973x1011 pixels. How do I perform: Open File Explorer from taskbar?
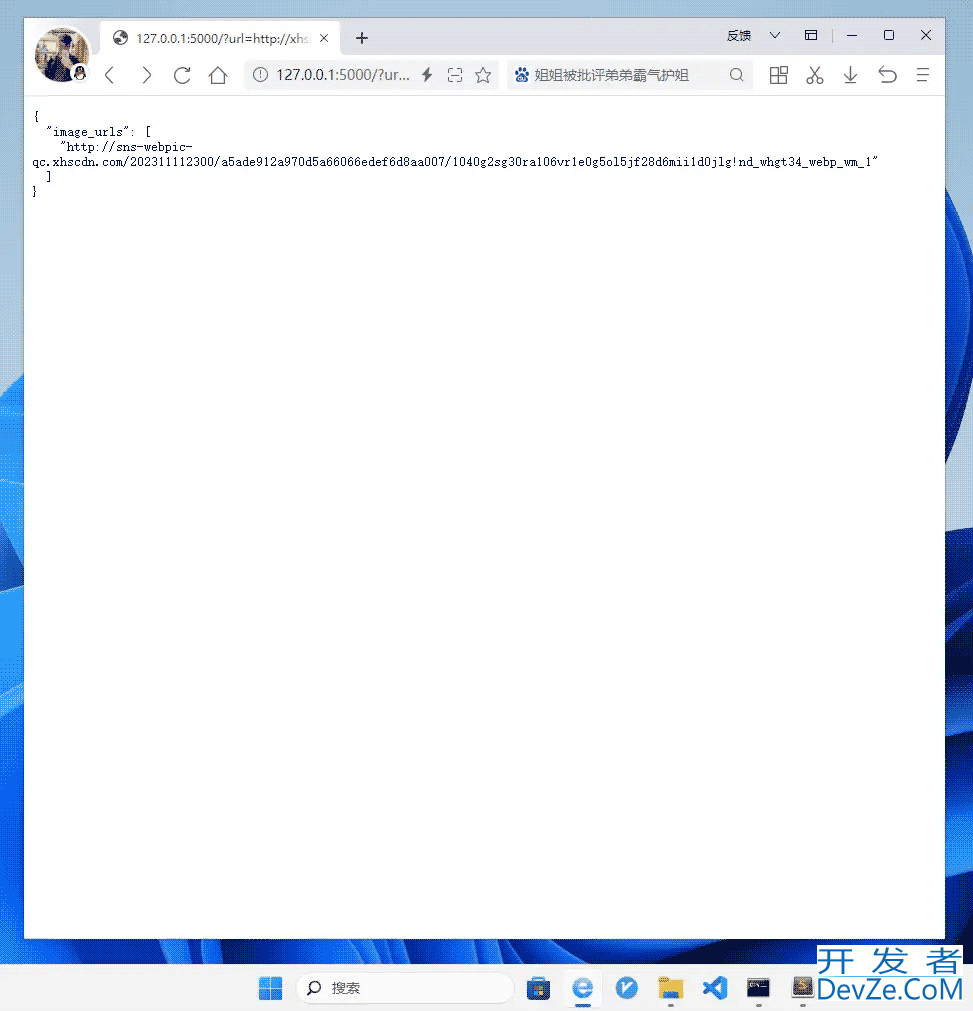point(671,988)
